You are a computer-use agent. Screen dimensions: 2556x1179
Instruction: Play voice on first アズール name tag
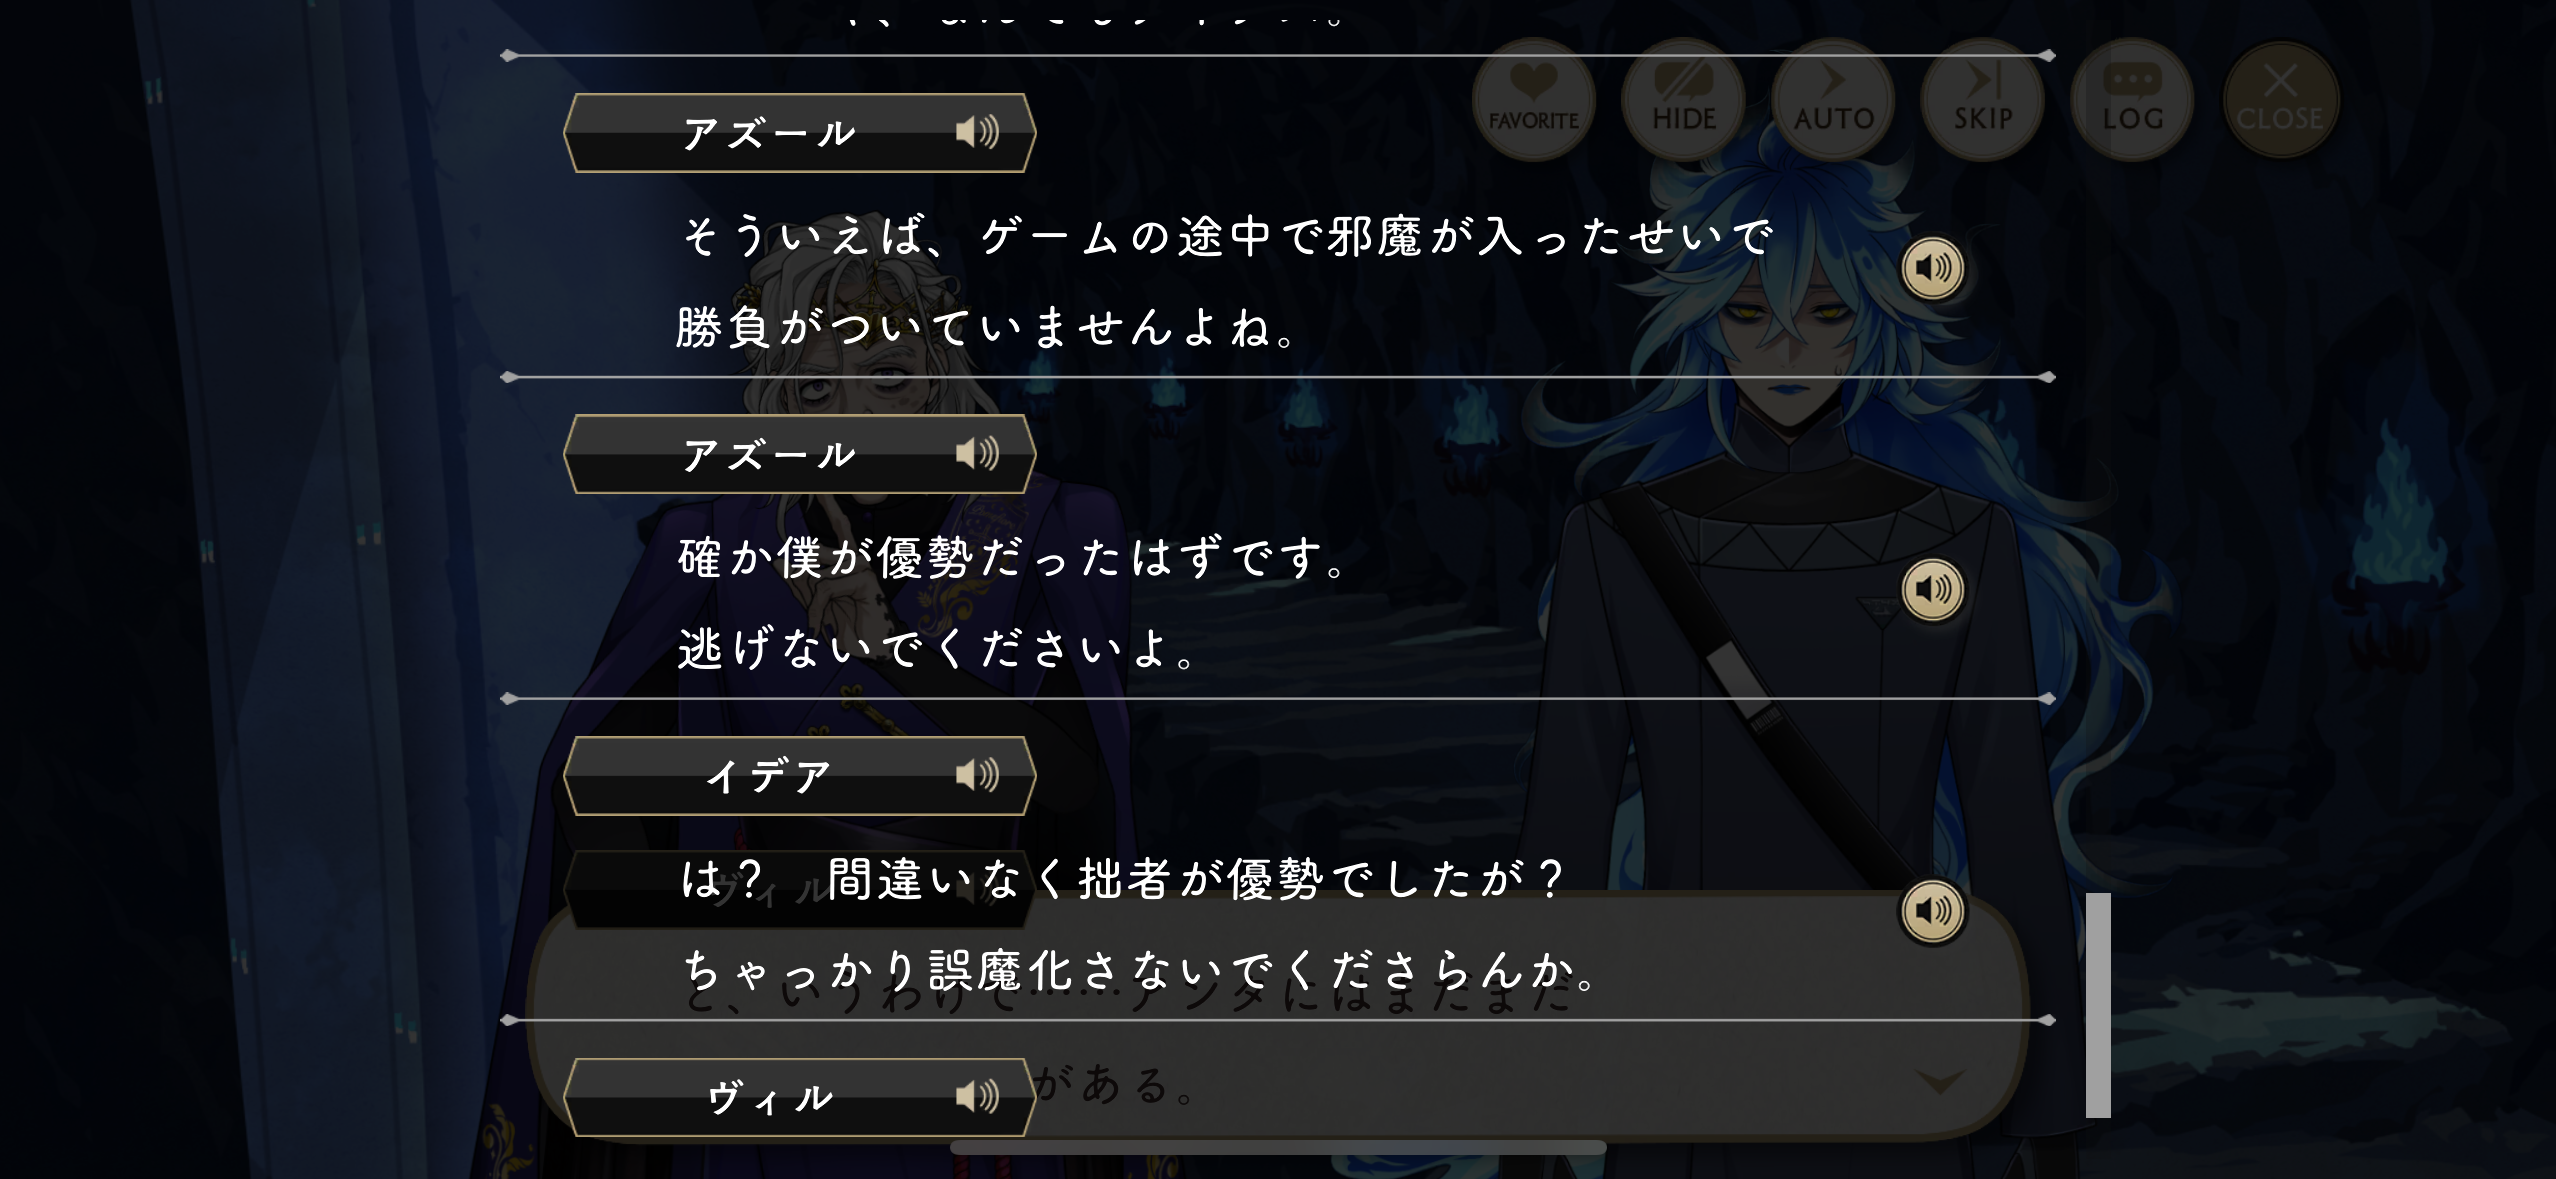coord(977,132)
